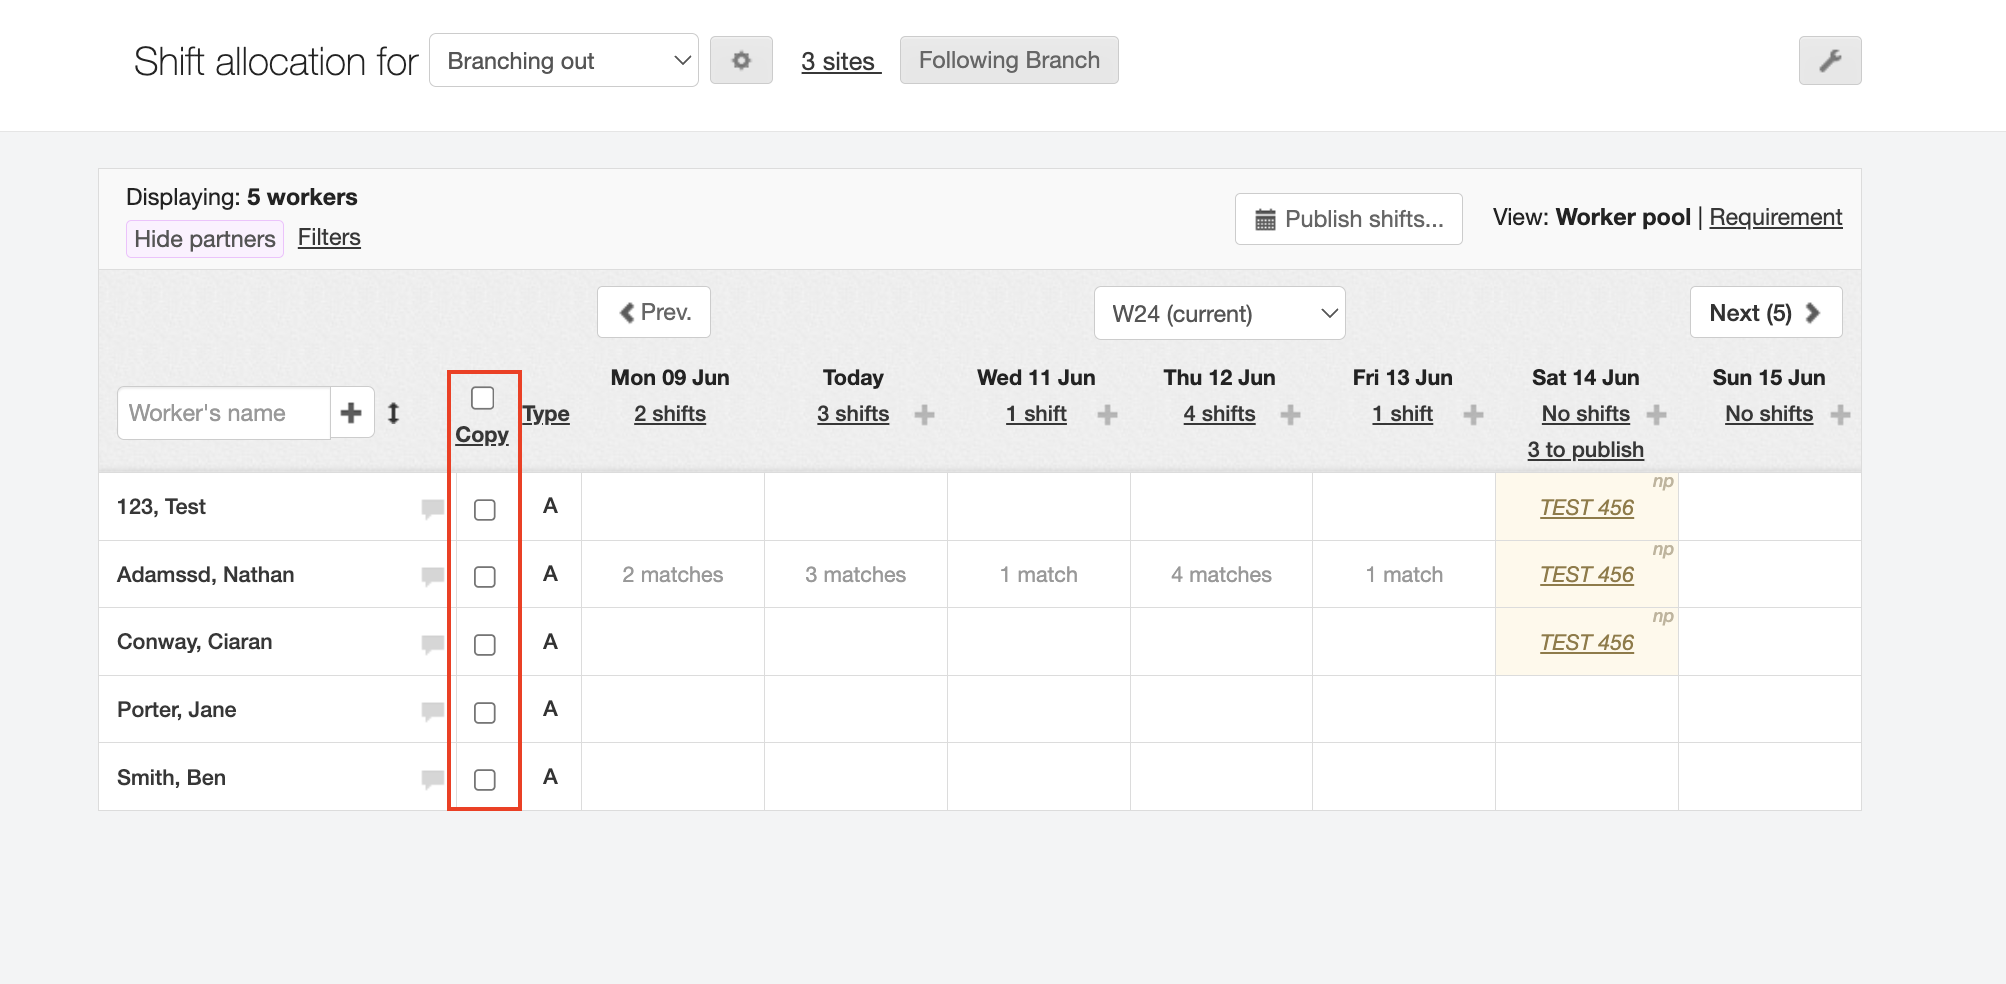
Task: Click the wrench tools icon button
Action: pyautogui.click(x=1829, y=60)
